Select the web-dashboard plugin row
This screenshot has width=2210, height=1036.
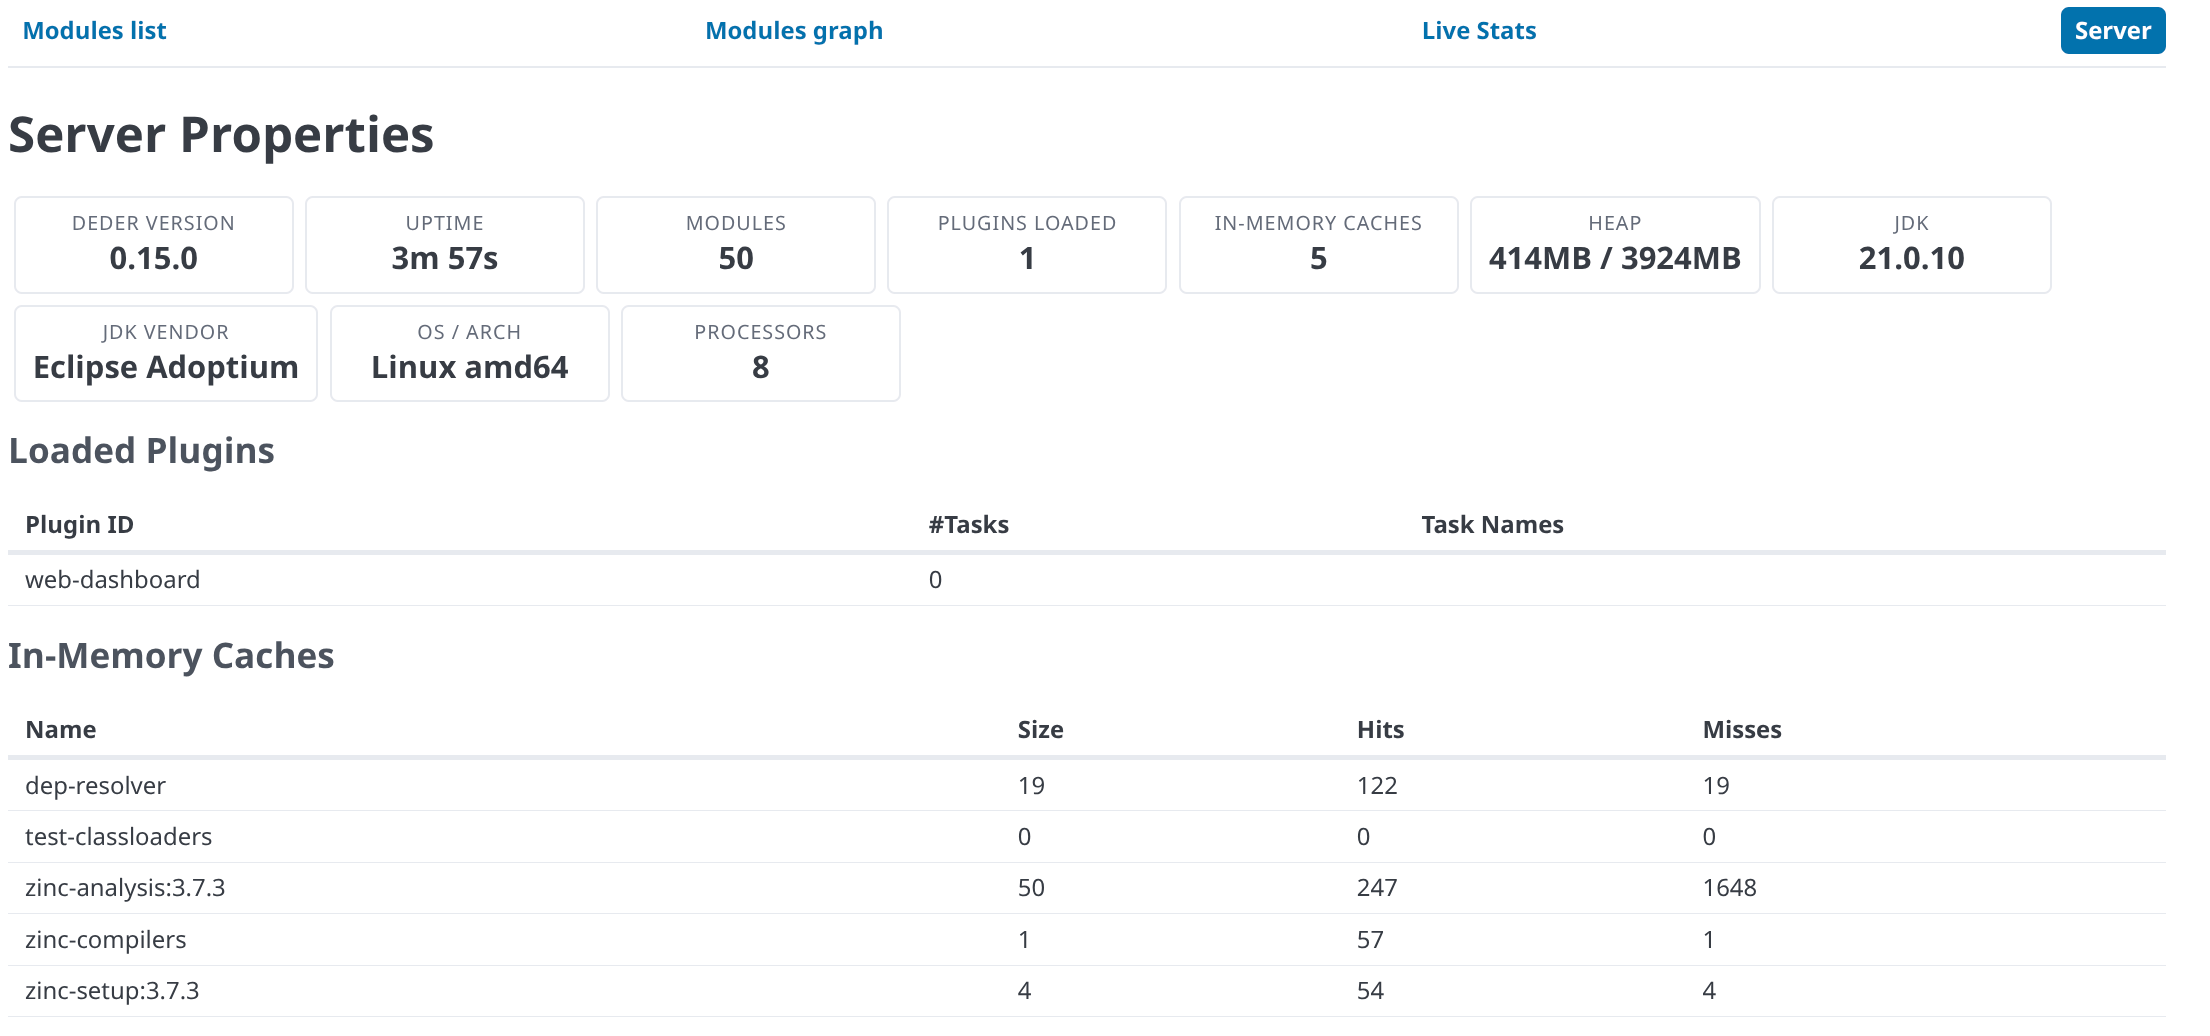pyautogui.click(x=1087, y=580)
